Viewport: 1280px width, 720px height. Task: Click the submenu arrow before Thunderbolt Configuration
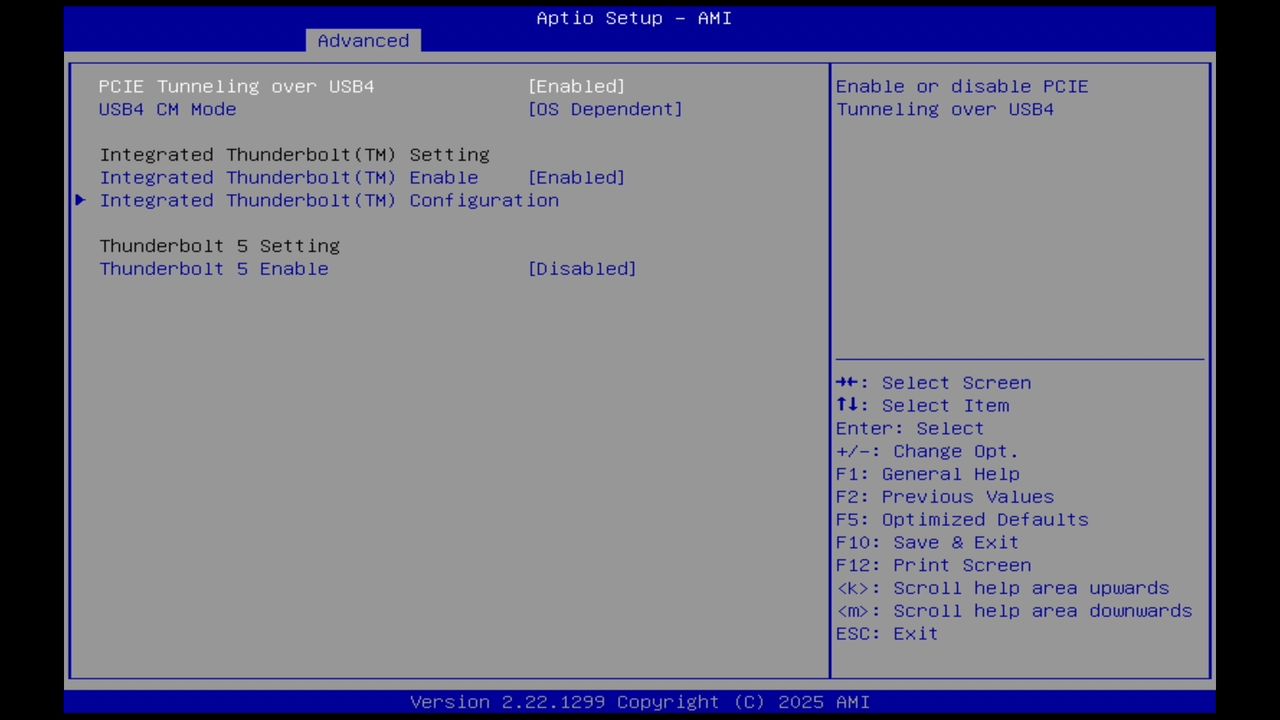(x=80, y=200)
